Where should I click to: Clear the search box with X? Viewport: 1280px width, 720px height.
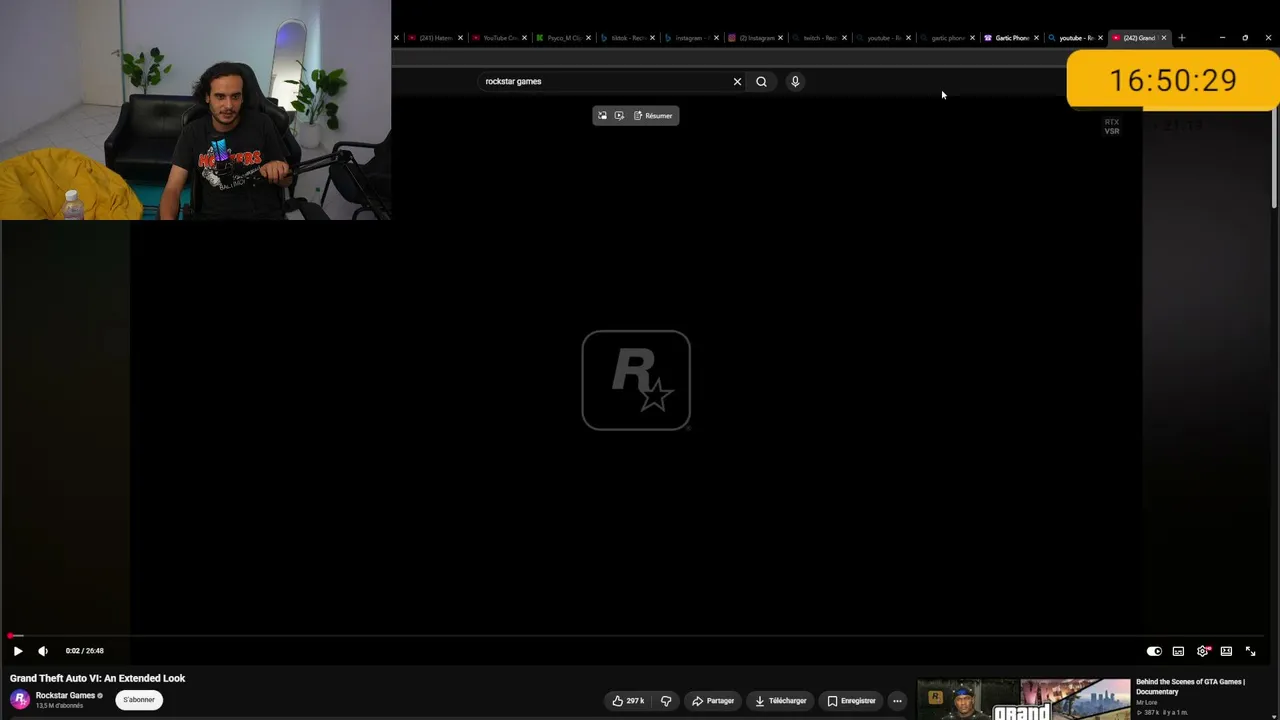737,82
